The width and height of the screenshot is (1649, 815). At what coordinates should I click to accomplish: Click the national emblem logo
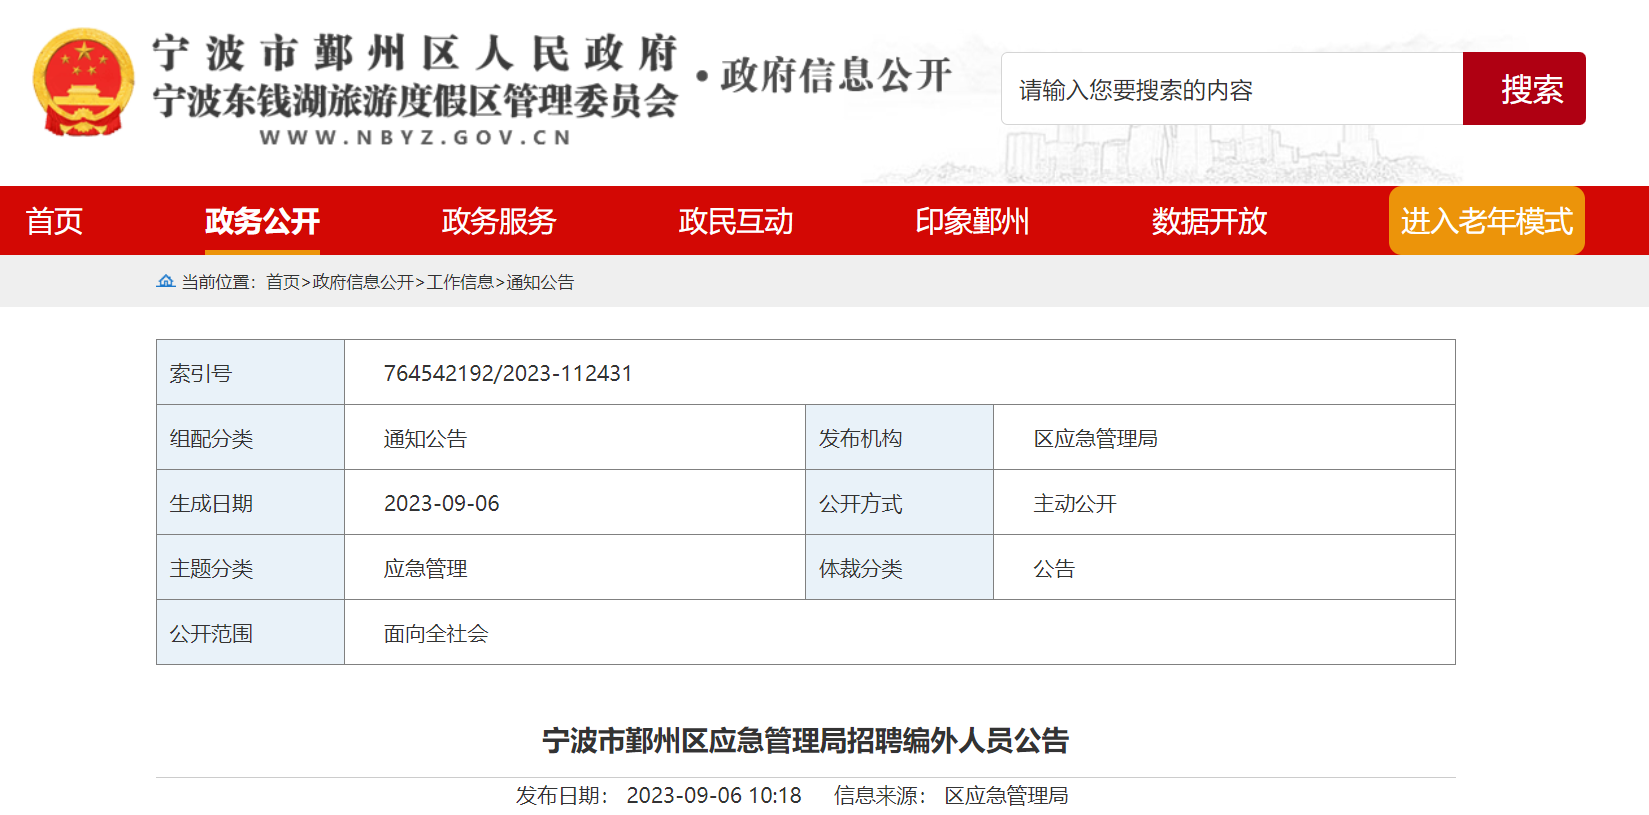(x=84, y=82)
